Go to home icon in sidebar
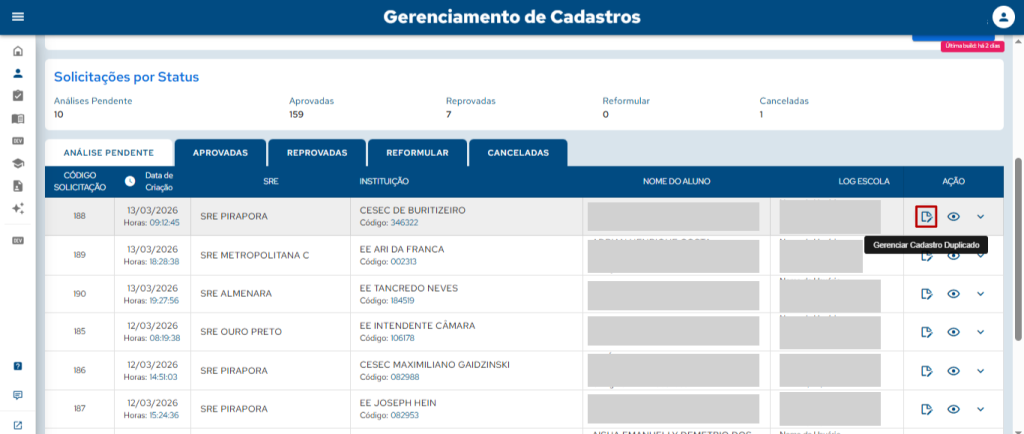This screenshot has height=434, width=1024. click(x=17, y=51)
